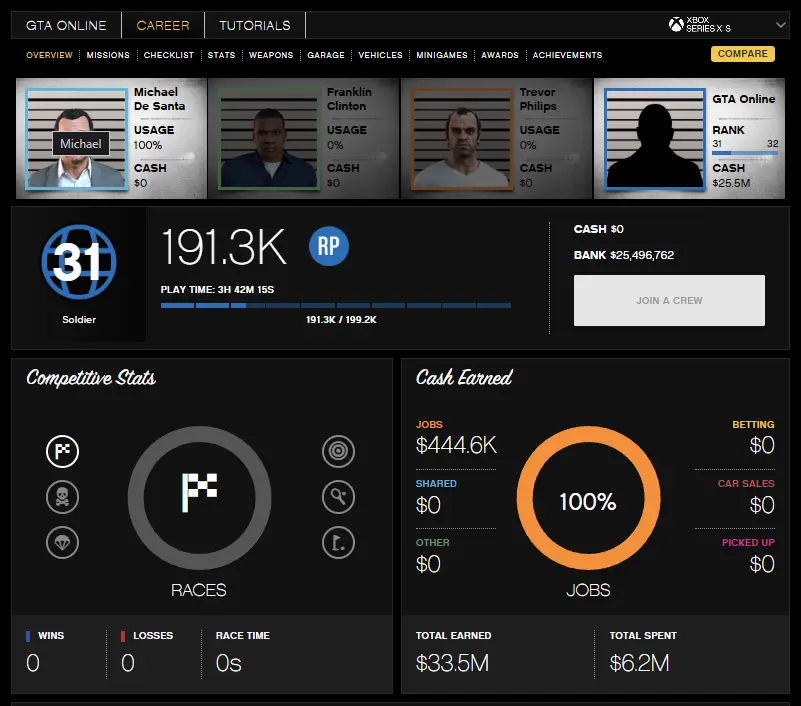
Task: Click the 191.3K / 199.2K progress text
Action: [341, 320]
